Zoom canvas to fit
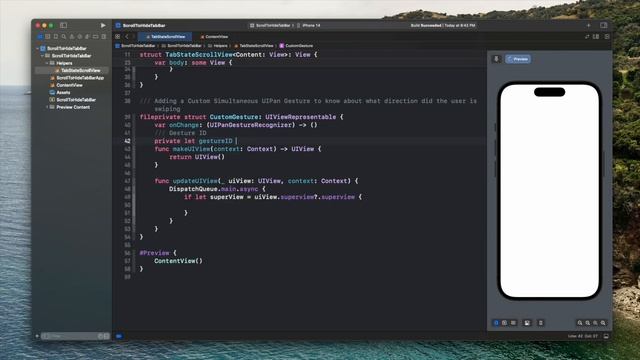640x360 pixels. (x=595, y=323)
